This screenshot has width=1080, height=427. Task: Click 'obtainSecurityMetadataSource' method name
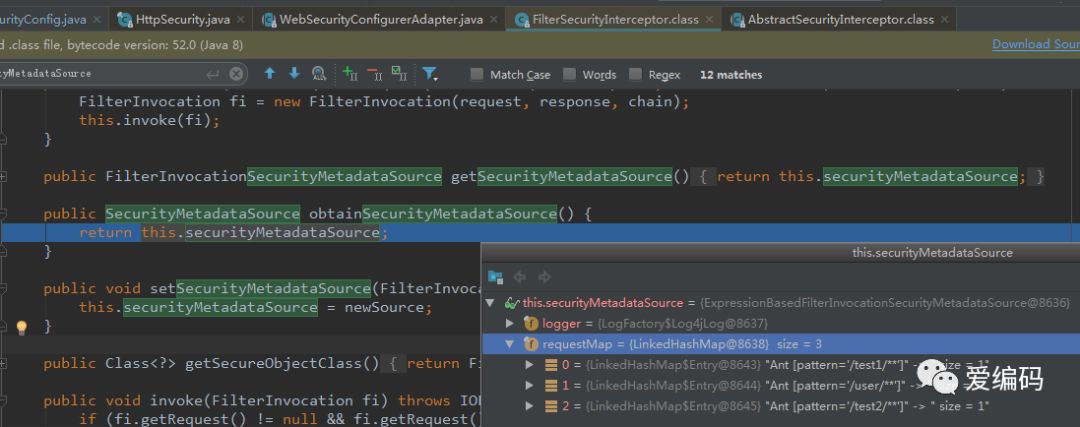click(x=432, y=214)
